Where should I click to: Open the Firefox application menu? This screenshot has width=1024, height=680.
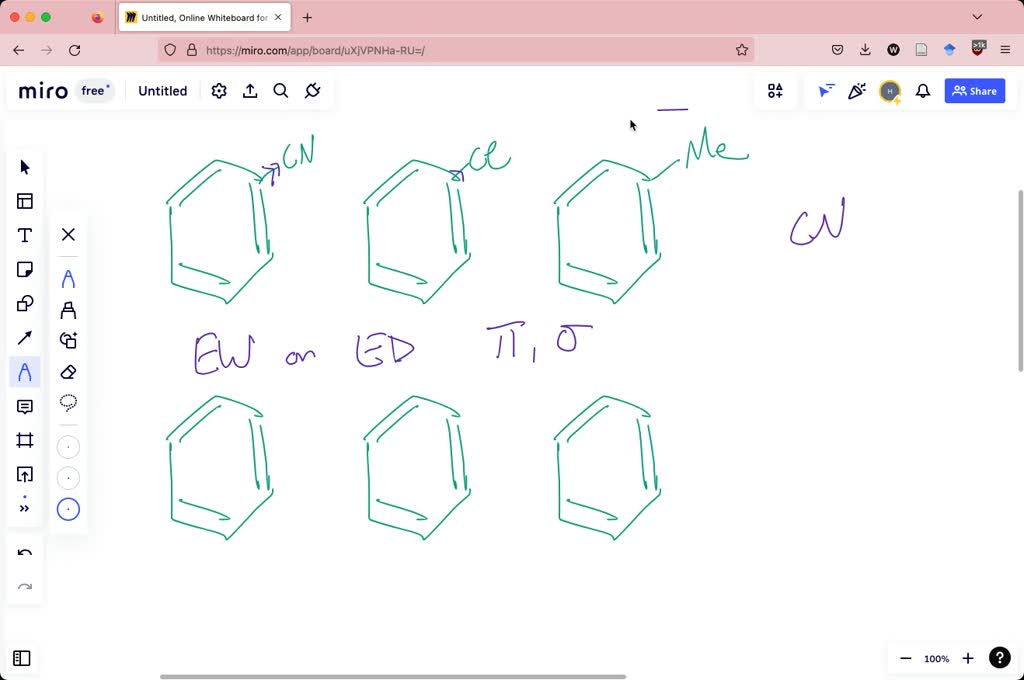pos(1005,49)
